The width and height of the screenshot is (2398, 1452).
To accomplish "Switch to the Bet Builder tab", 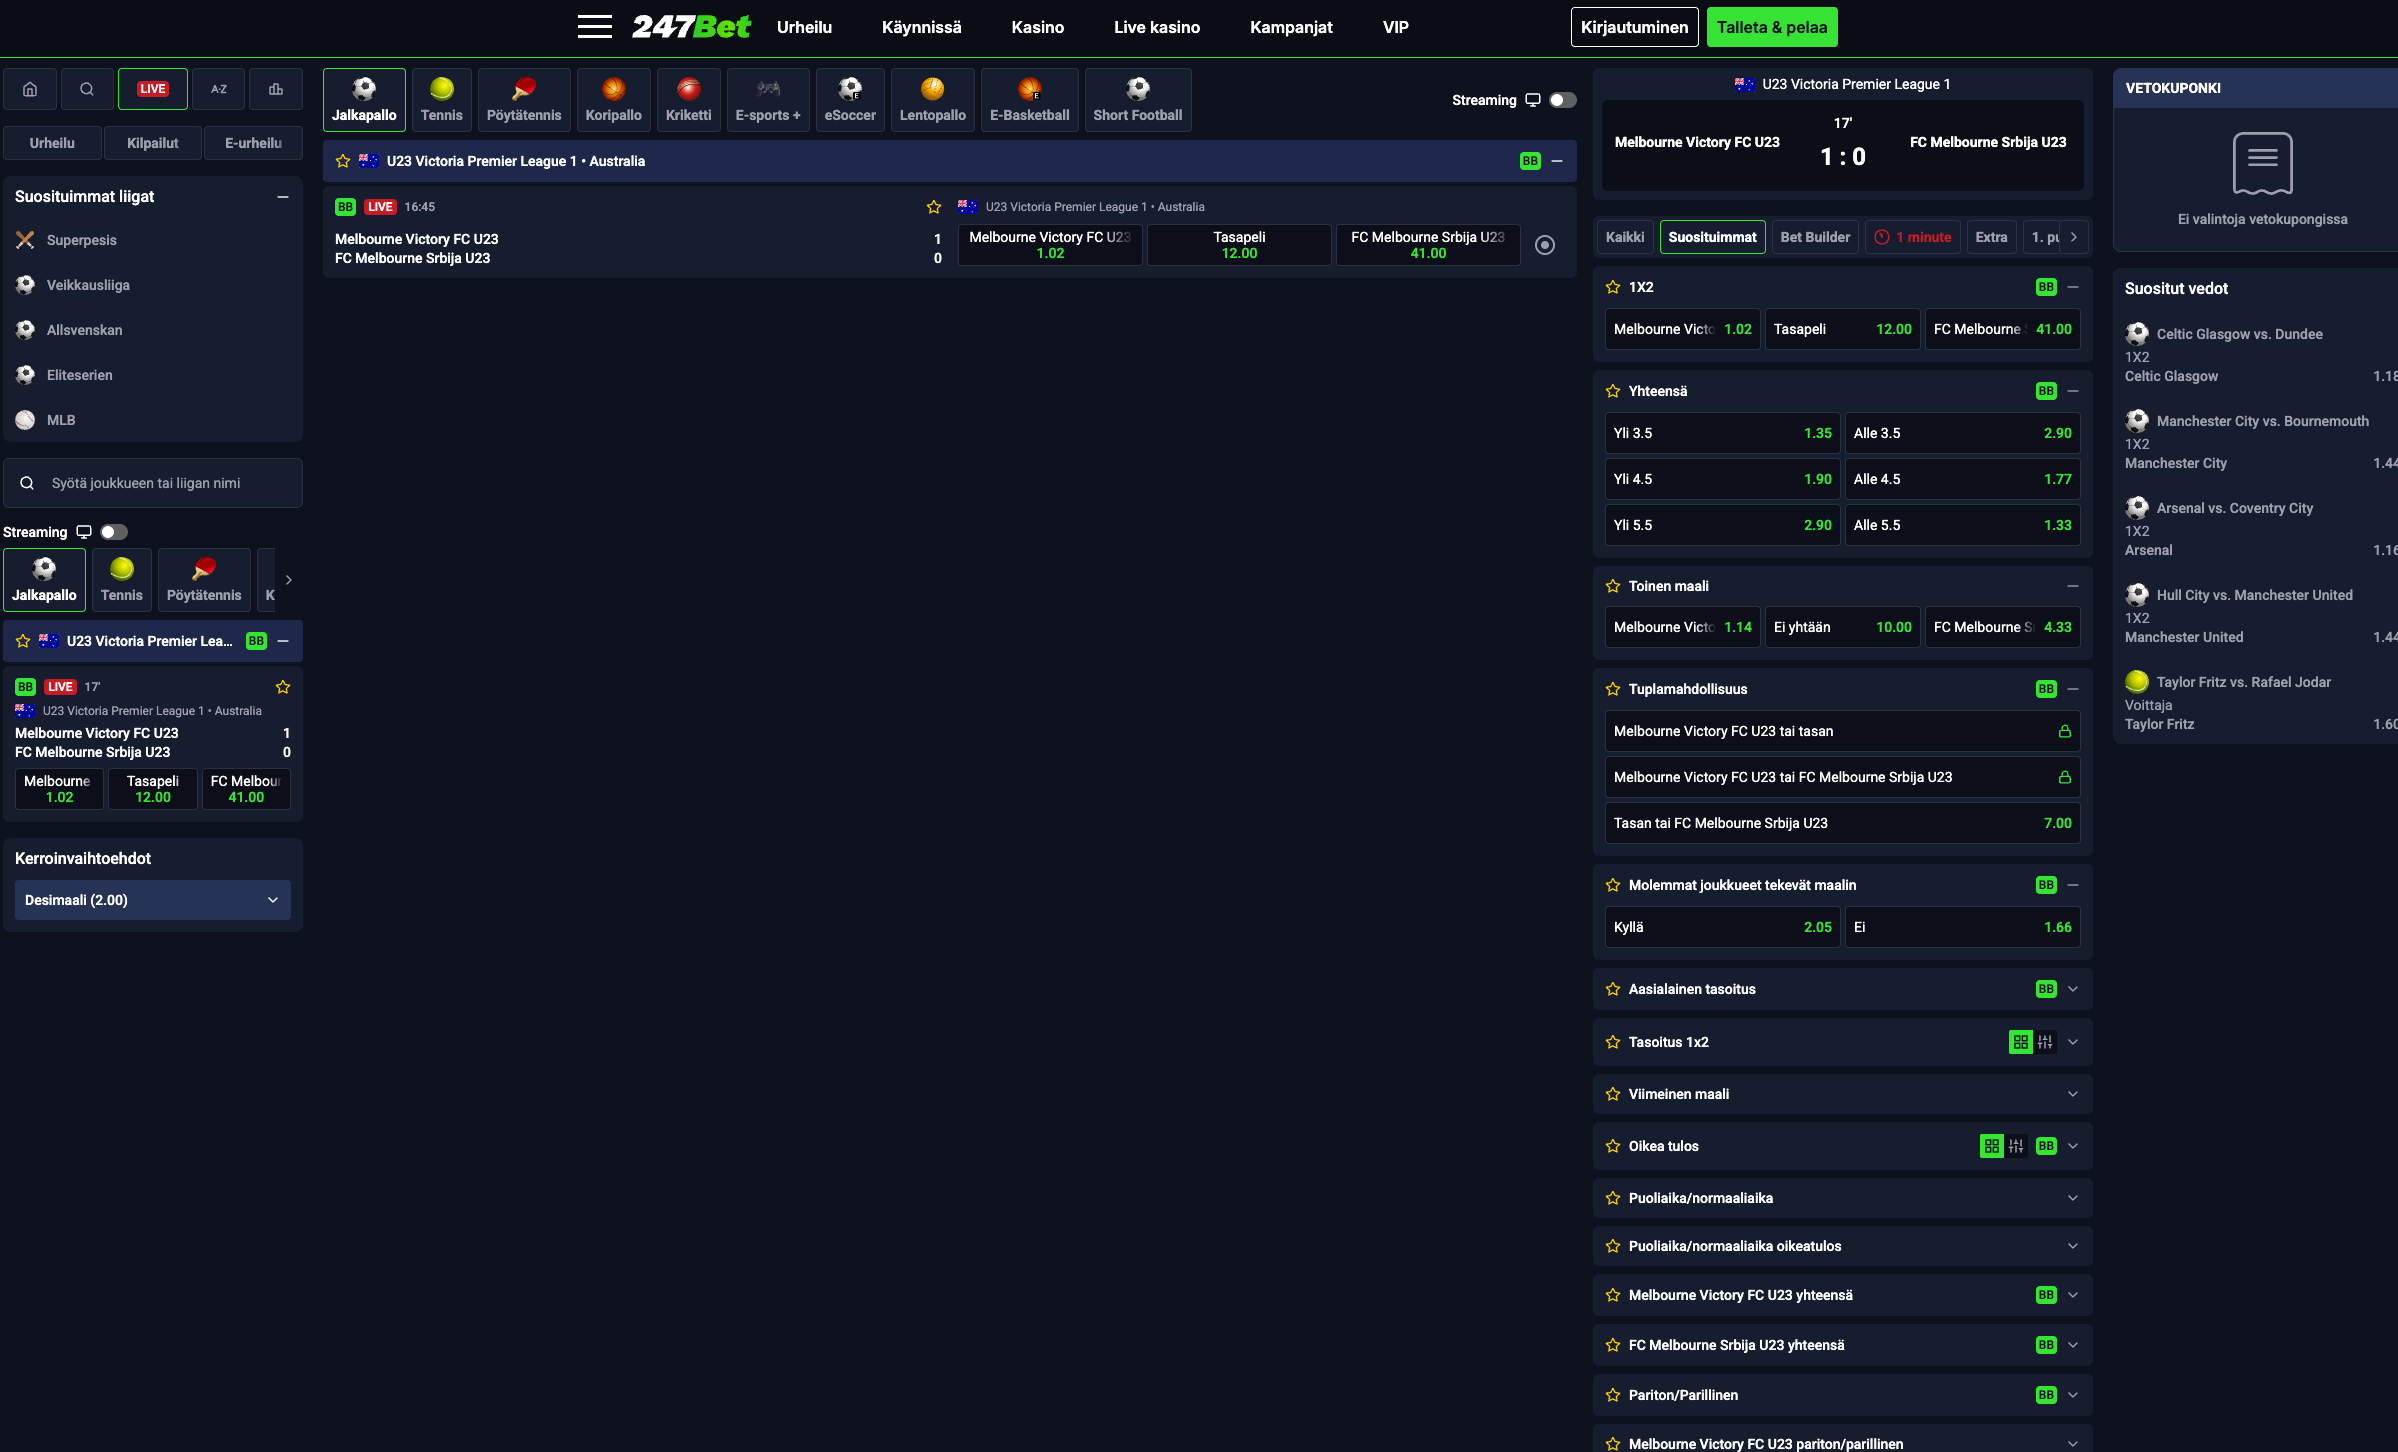I will coord(1815,237).
